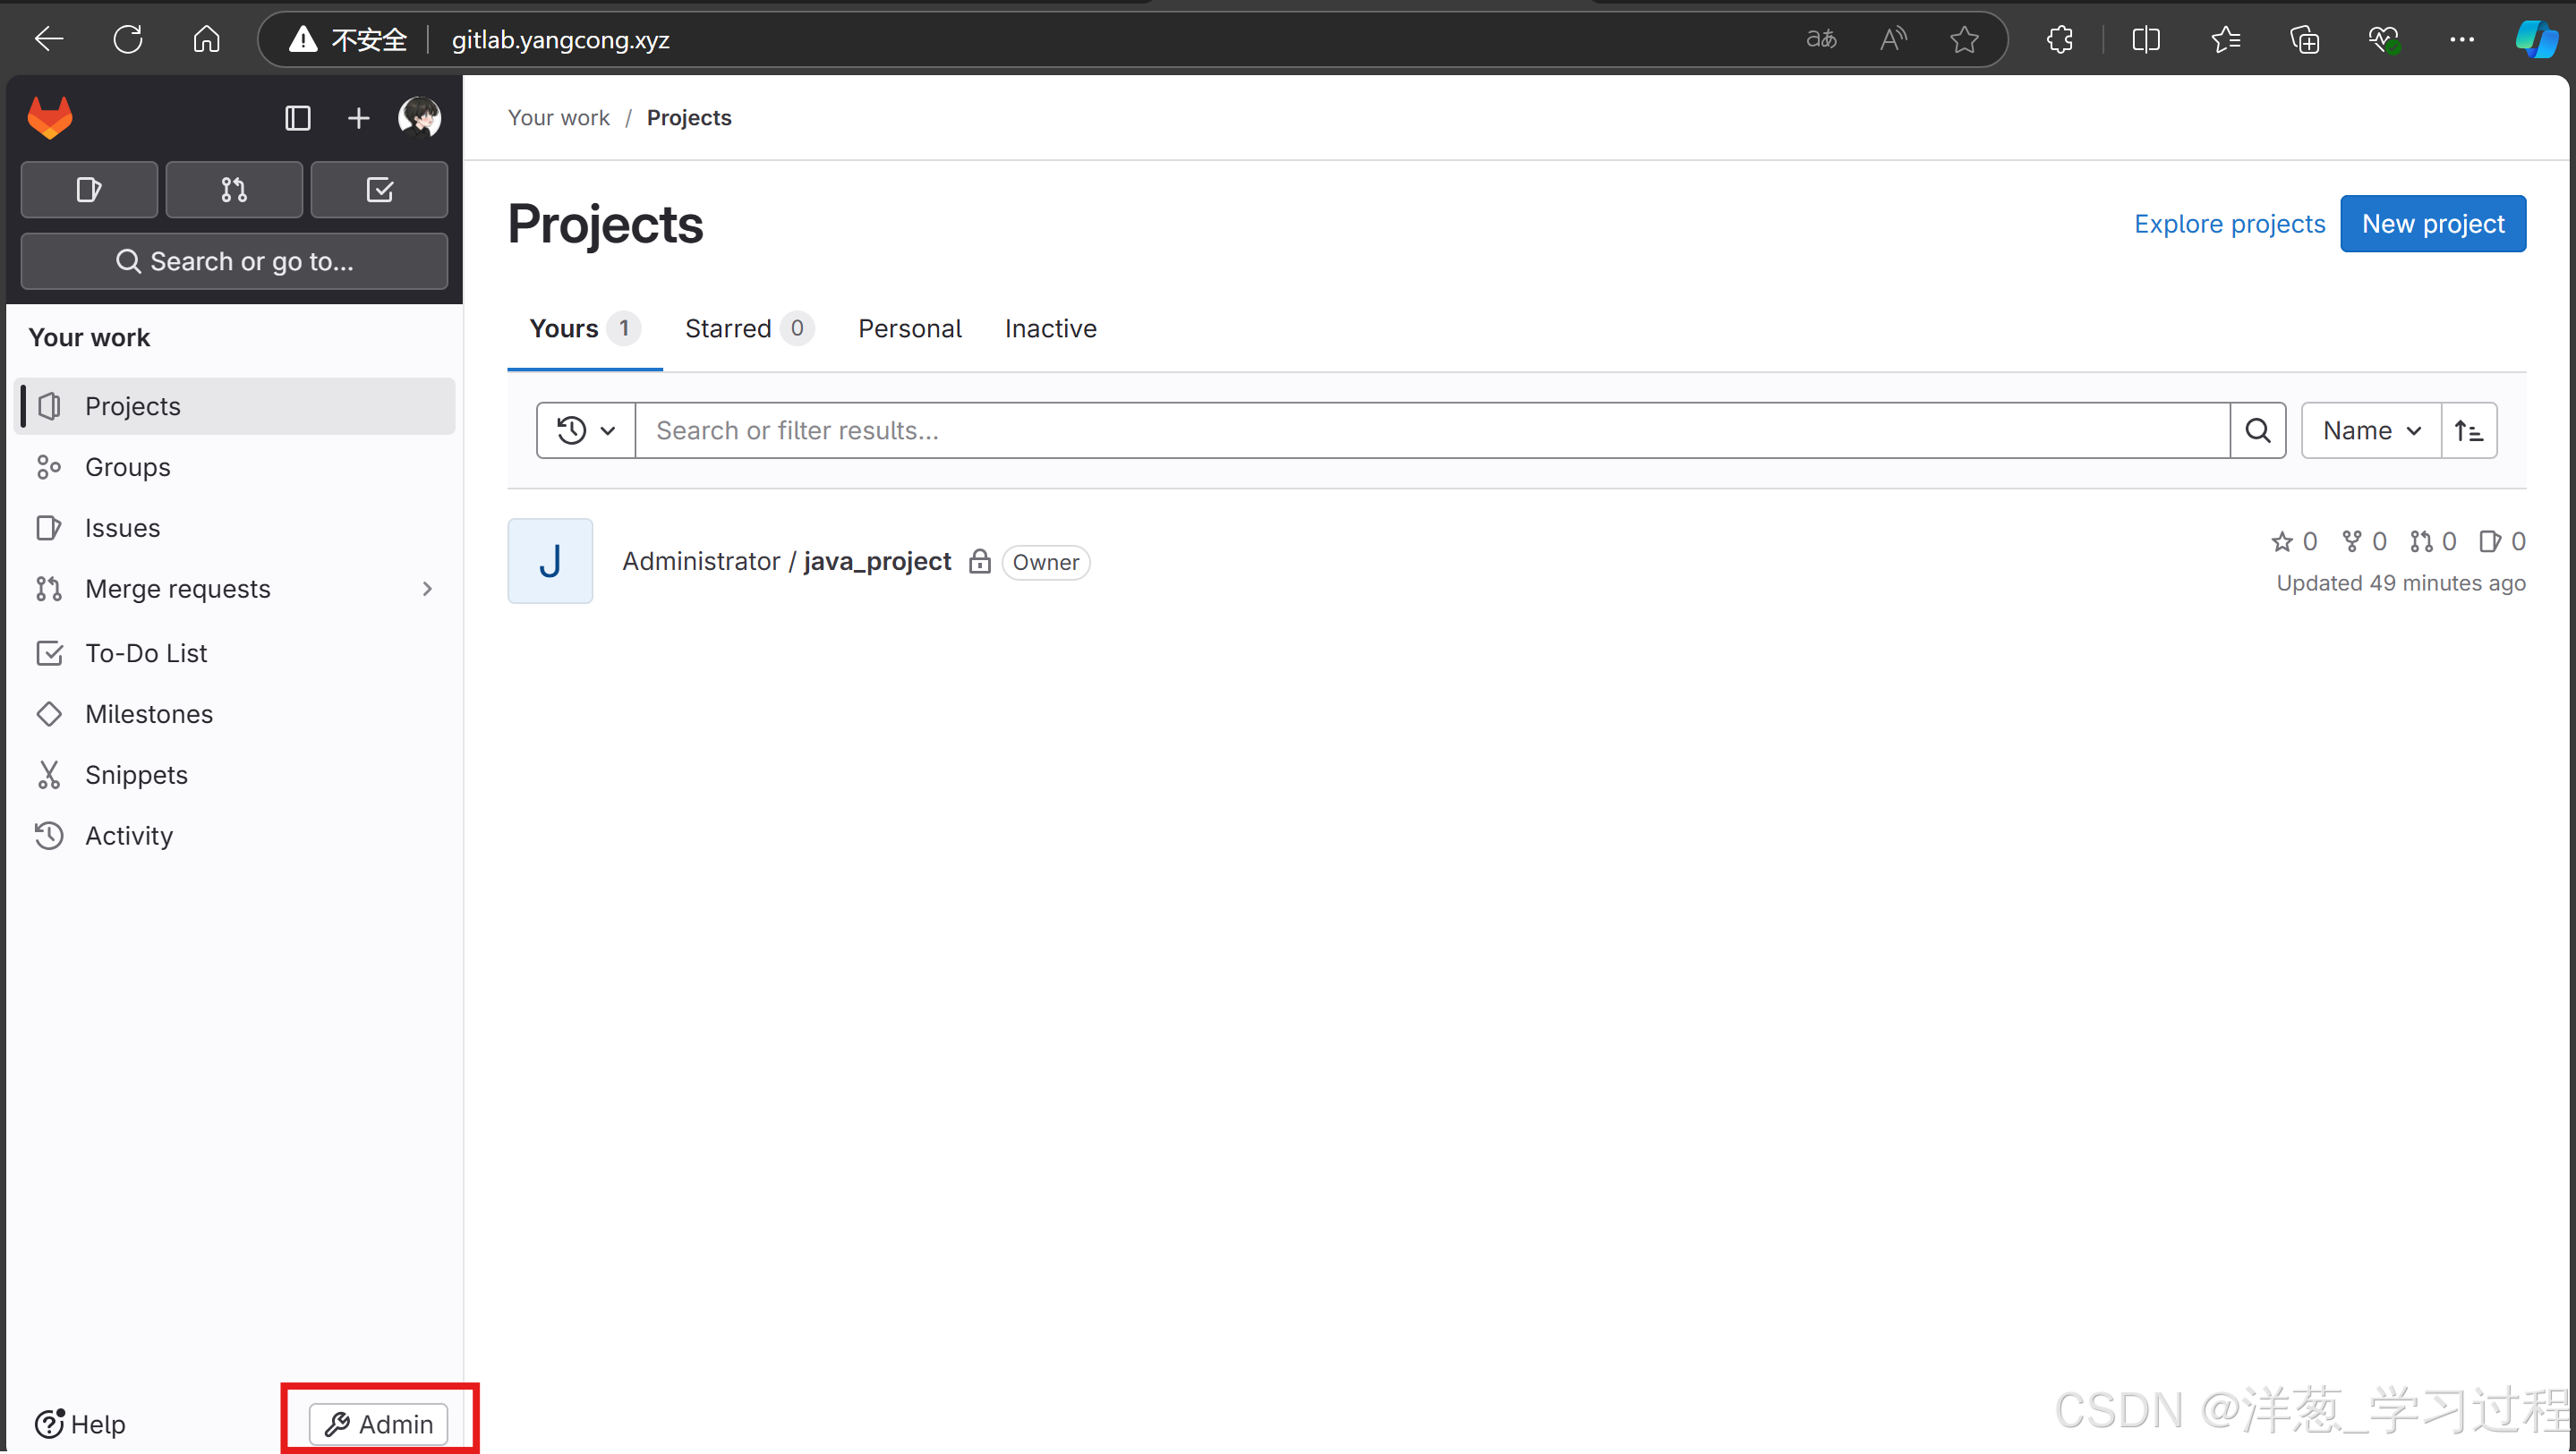The height and width of the screenshot is (1454, 2576).
Task: Open the Name sort dropdown
Action: click(x=2370, y=430)
